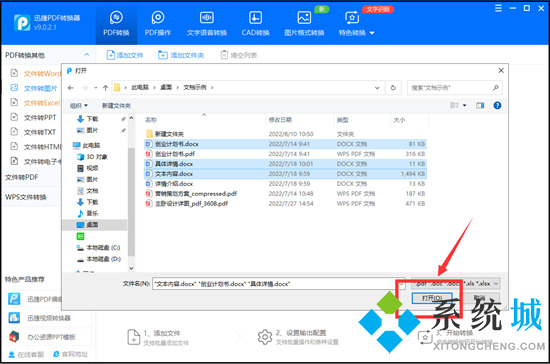Select 3D 对象 in navigation tree
Viewport: 550px width, 364px height.
point(92,157)
